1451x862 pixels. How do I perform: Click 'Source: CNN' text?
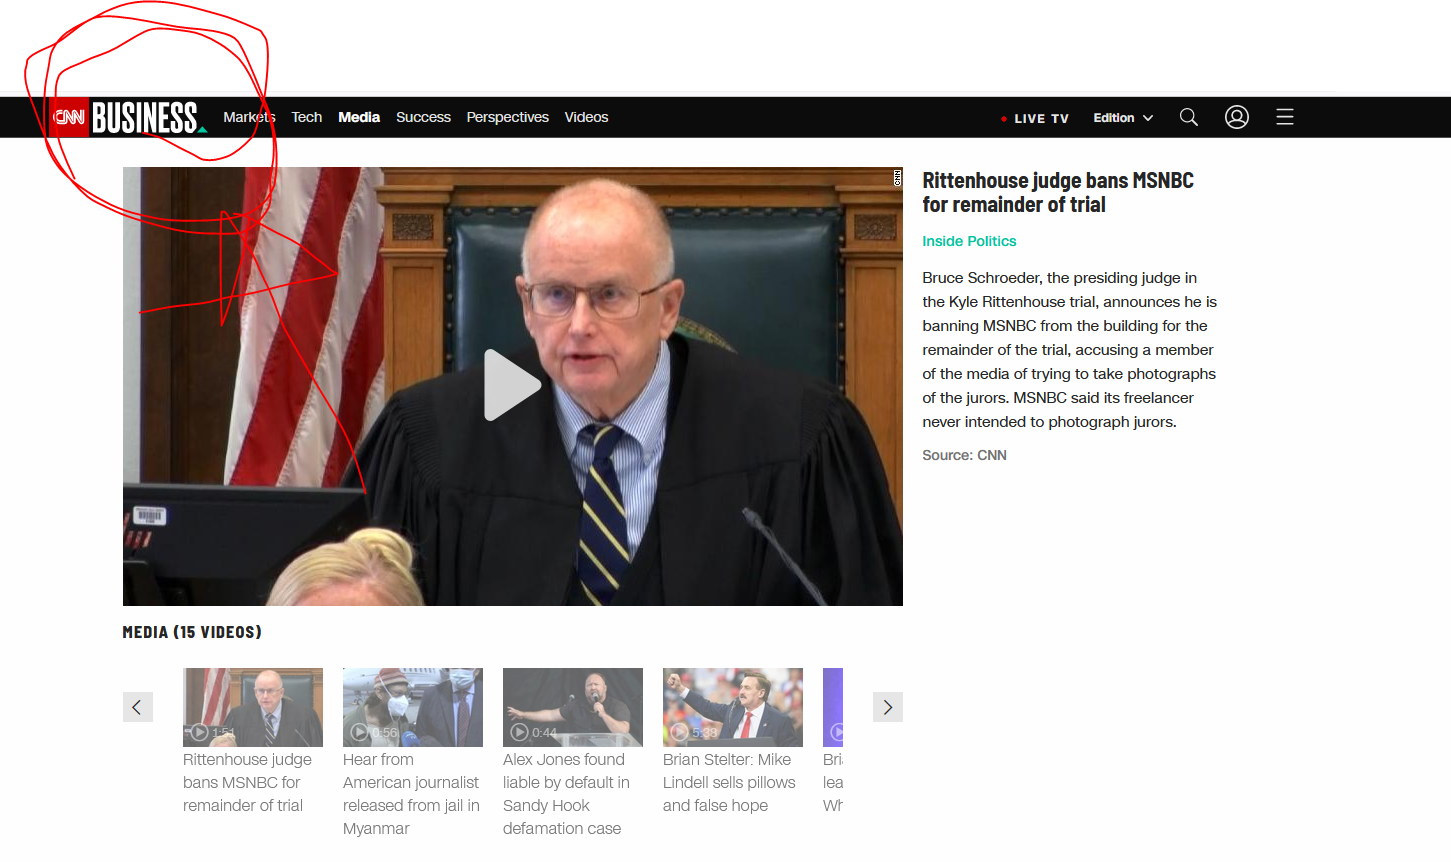(964, 455)
